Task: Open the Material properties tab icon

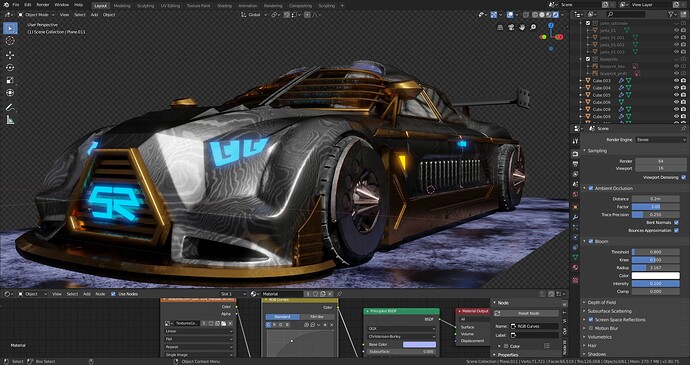Action: coord(575,267)
